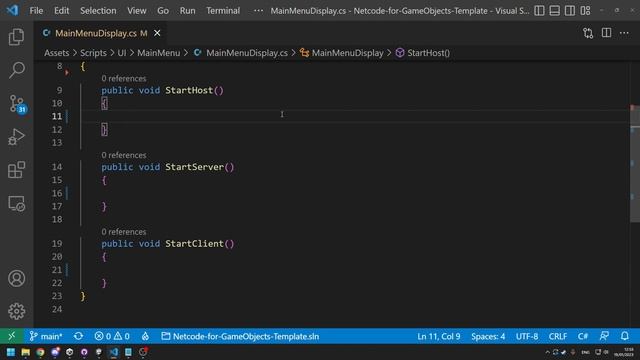Click line number 16 in gutter
This screenshot has height=360, width=640.
click(57, 193)
